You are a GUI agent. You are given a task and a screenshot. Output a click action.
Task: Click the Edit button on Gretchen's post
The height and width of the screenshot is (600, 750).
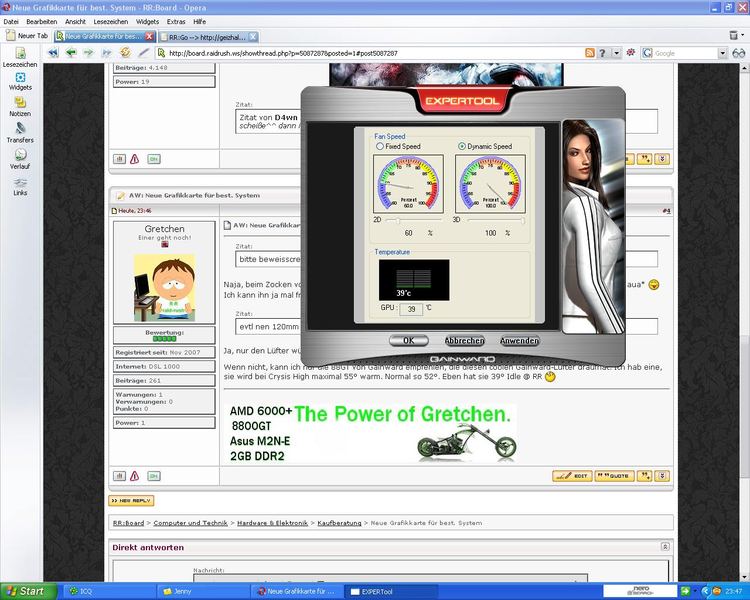[x=572, y=476]
